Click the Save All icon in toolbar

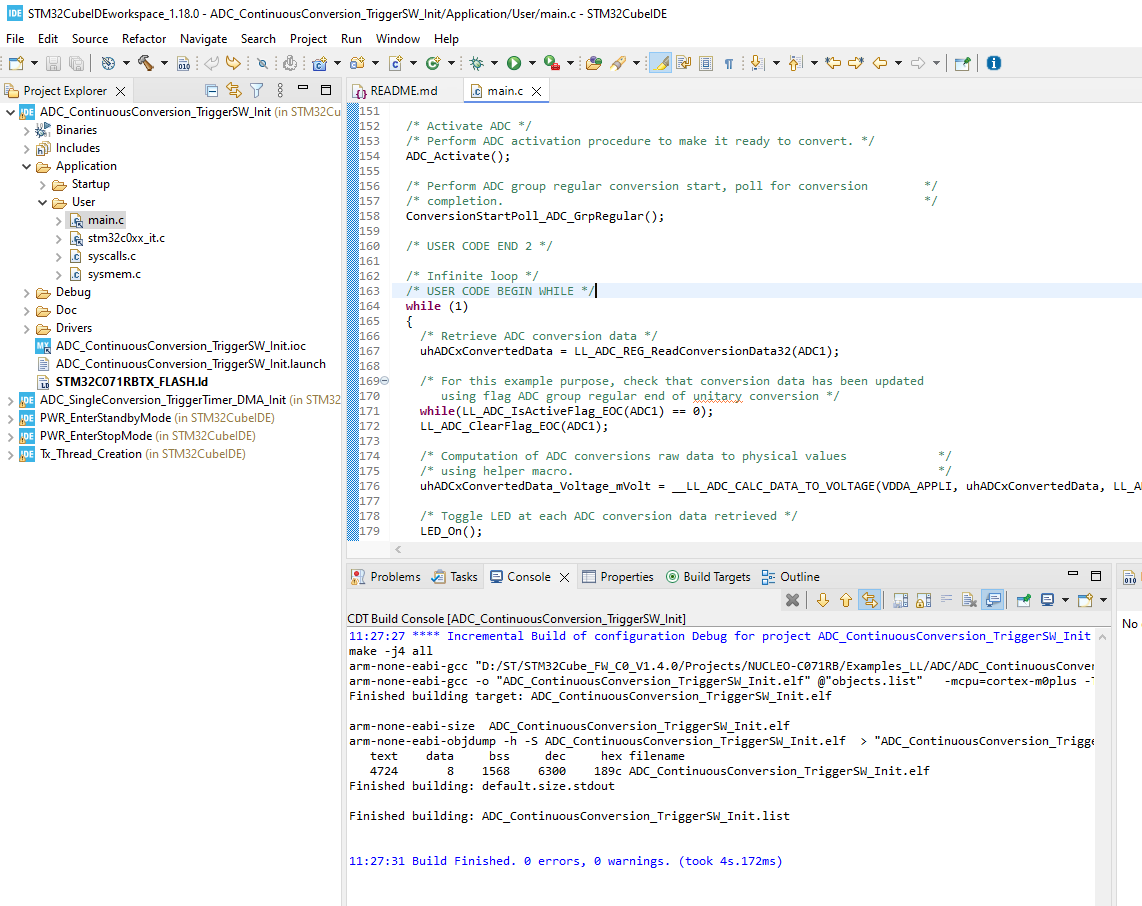pyautogui.click(x=76, y=63)
